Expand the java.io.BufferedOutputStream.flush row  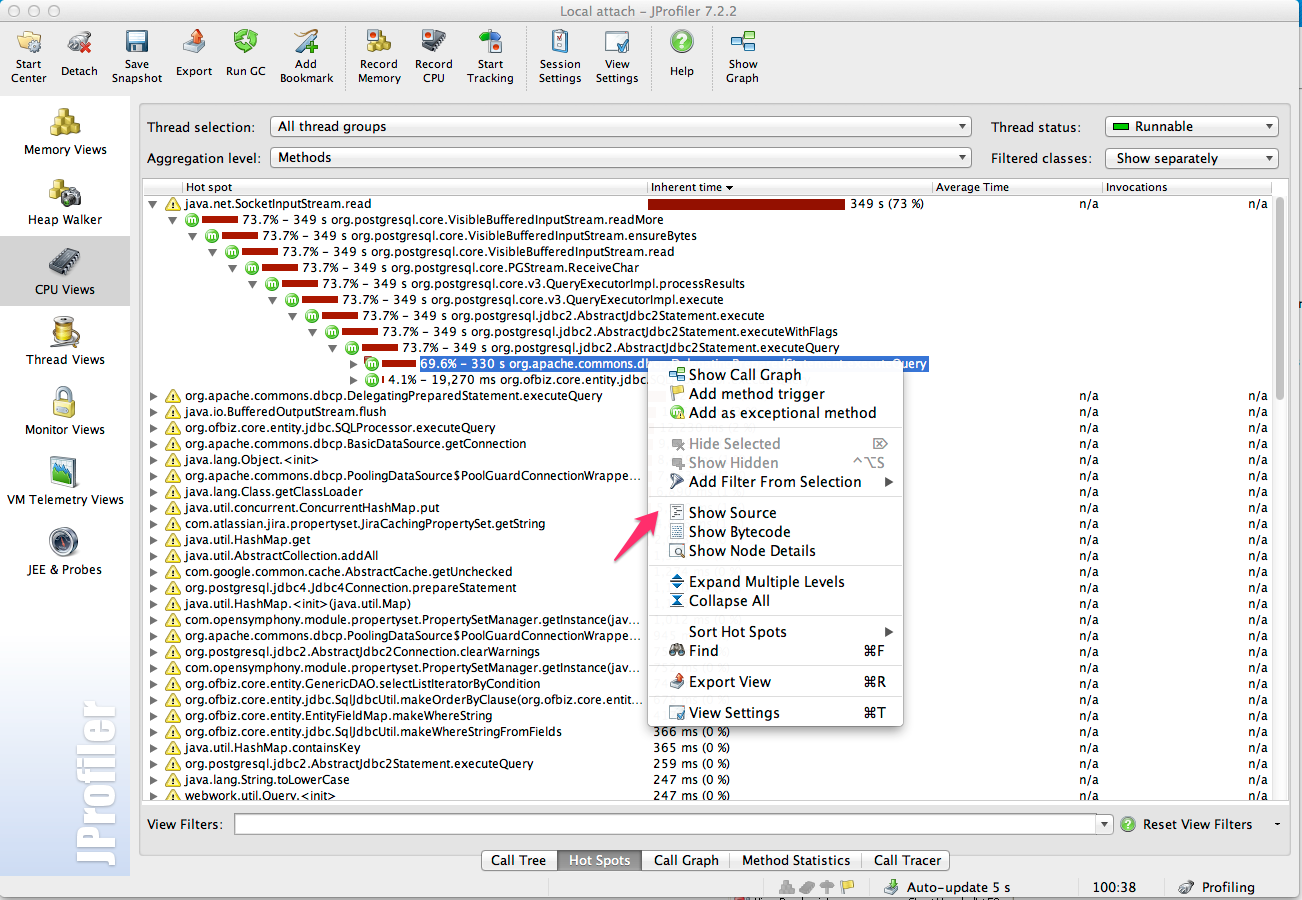[154, 412]
